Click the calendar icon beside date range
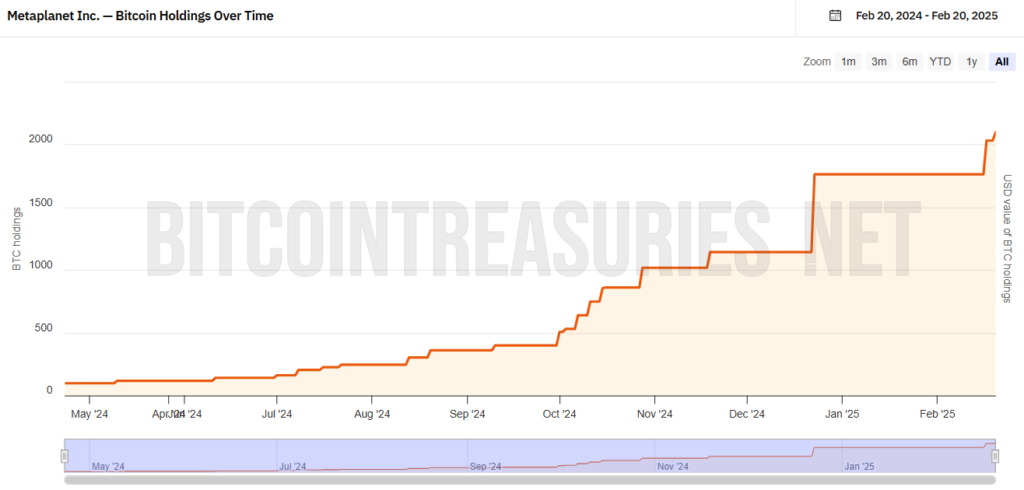Viewport: 1024px width, 490px height. point(835,16)
